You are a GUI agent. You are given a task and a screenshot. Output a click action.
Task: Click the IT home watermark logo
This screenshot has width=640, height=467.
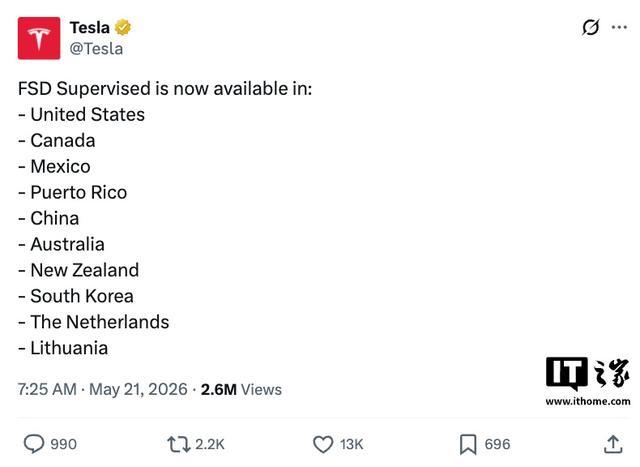[x=587, y=374]
